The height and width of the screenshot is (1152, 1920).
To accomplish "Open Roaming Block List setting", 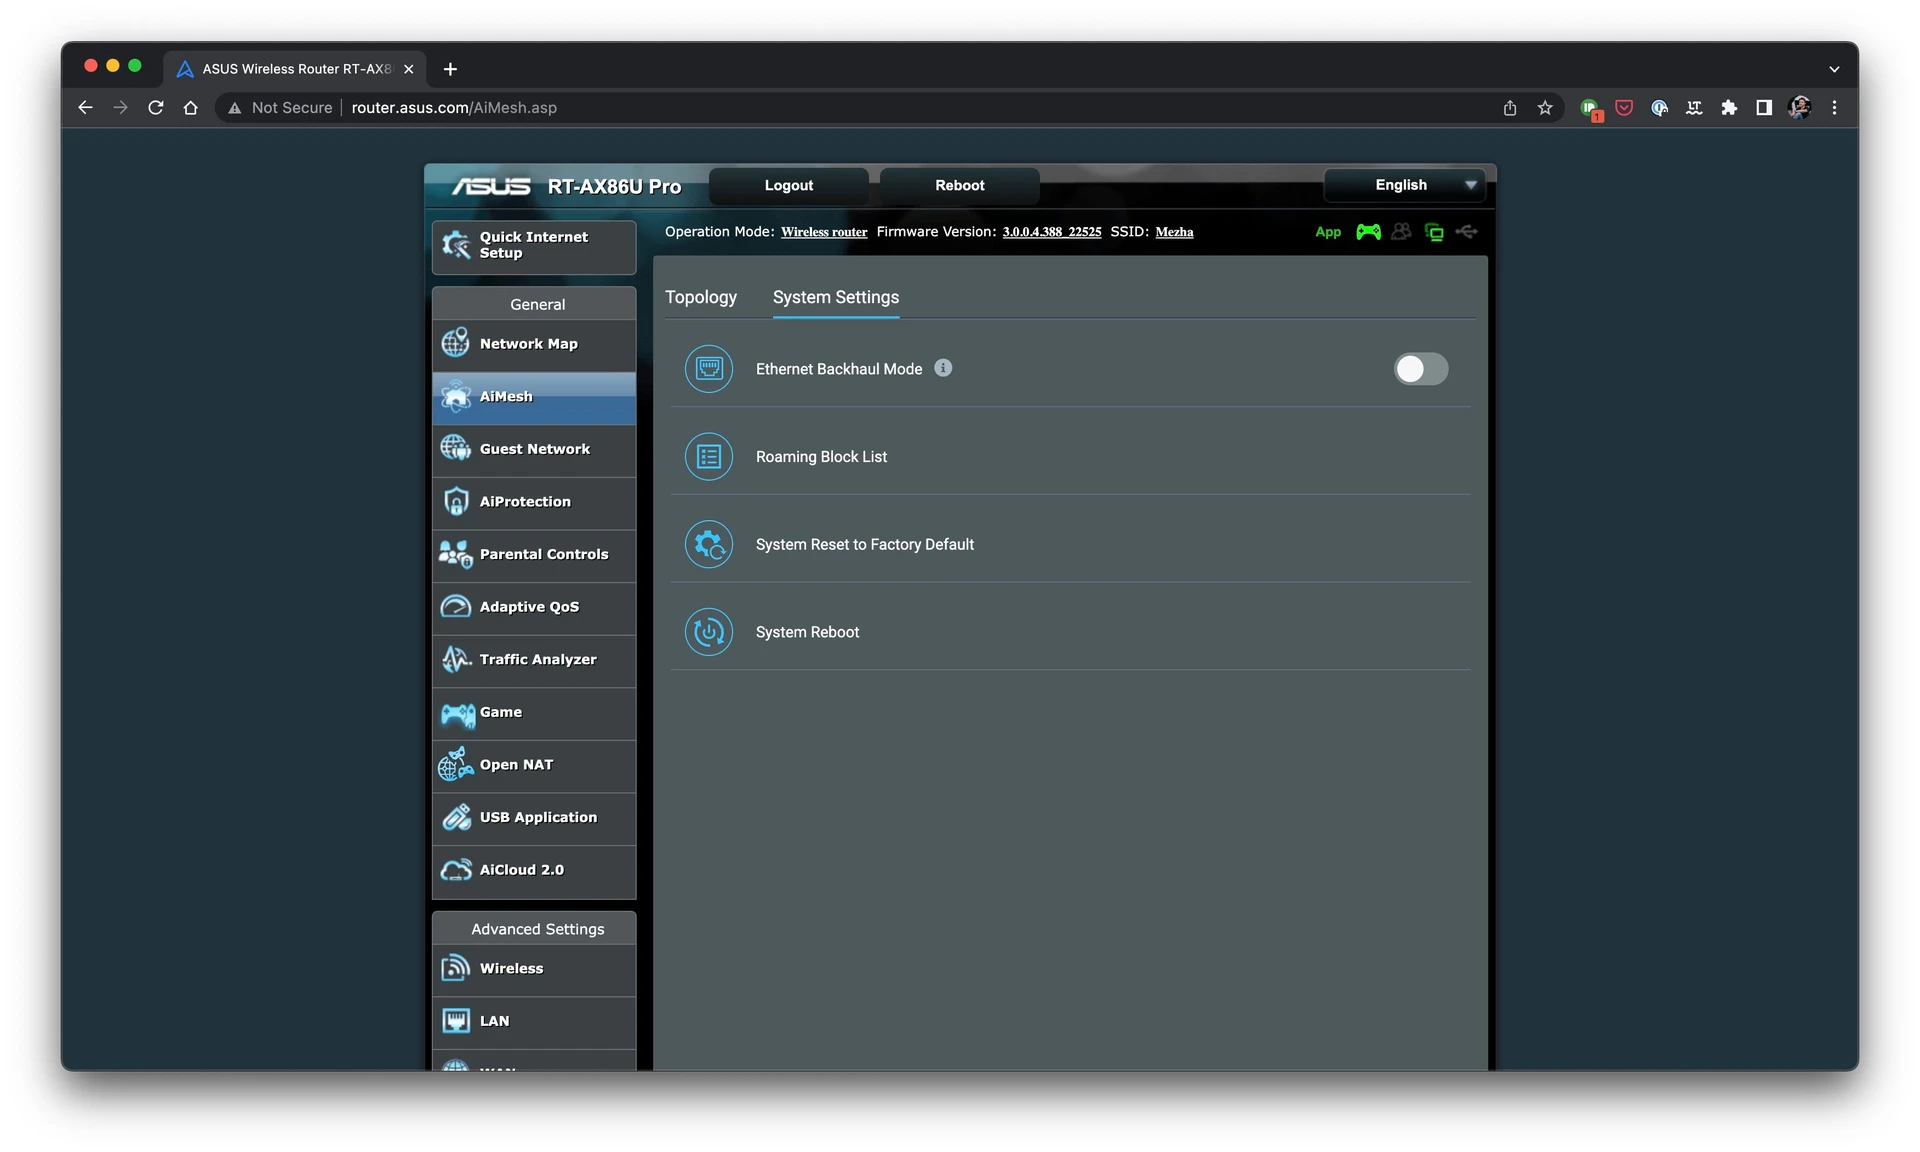I will 1069,457.
